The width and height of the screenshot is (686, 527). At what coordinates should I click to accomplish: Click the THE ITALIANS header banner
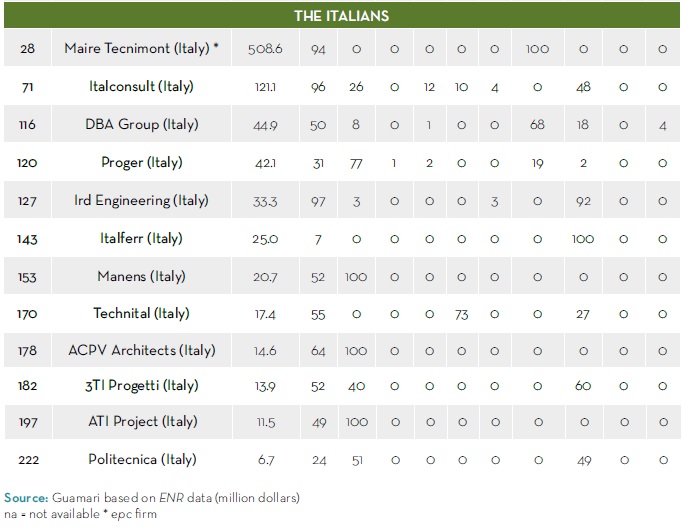(x=342, y=16)
